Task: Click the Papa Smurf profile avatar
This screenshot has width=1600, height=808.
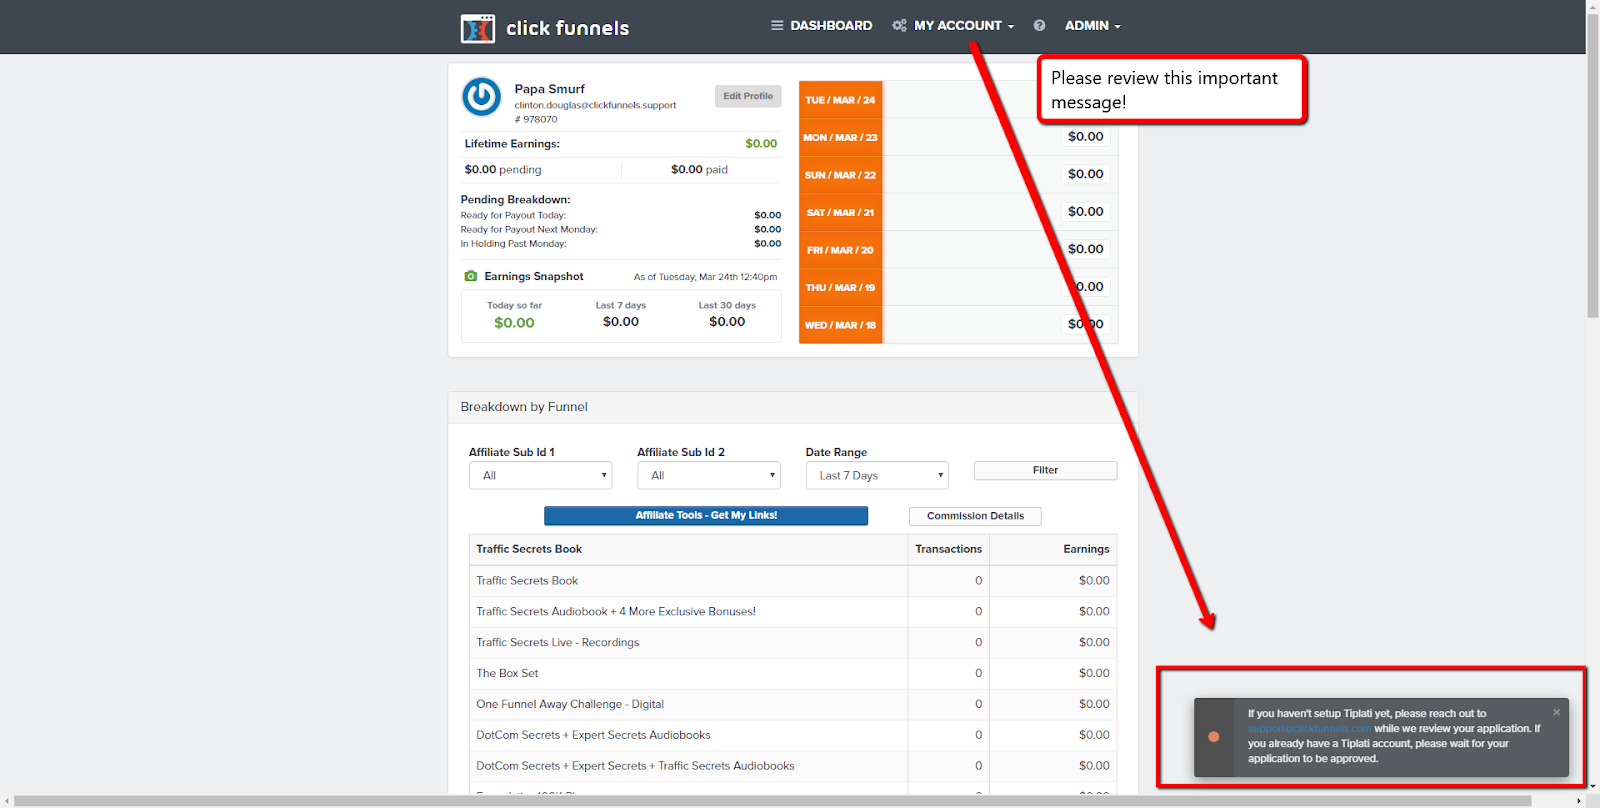Action: pos(481,97)
